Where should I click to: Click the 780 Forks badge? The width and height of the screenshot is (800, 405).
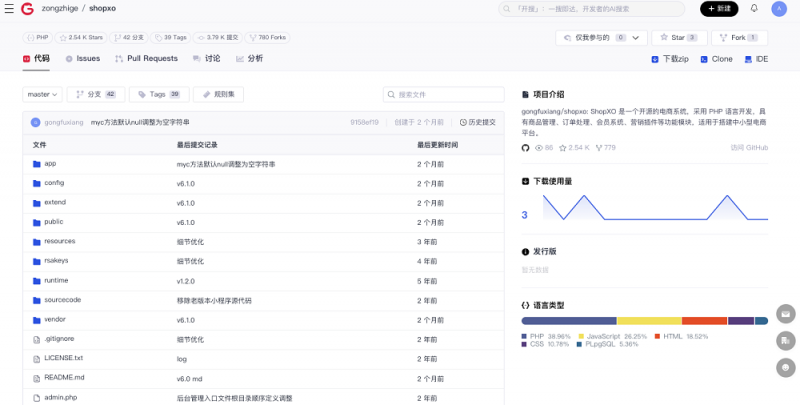point(267,38)
